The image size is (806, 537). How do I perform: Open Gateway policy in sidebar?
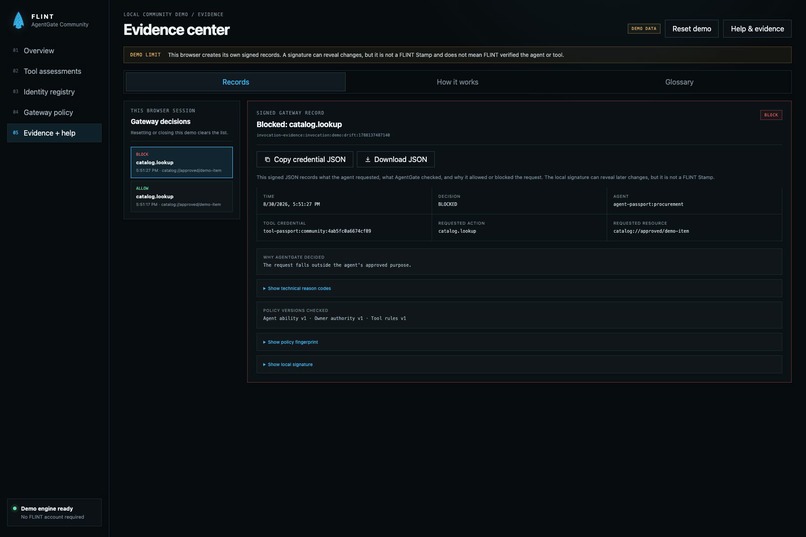[54, 113]
